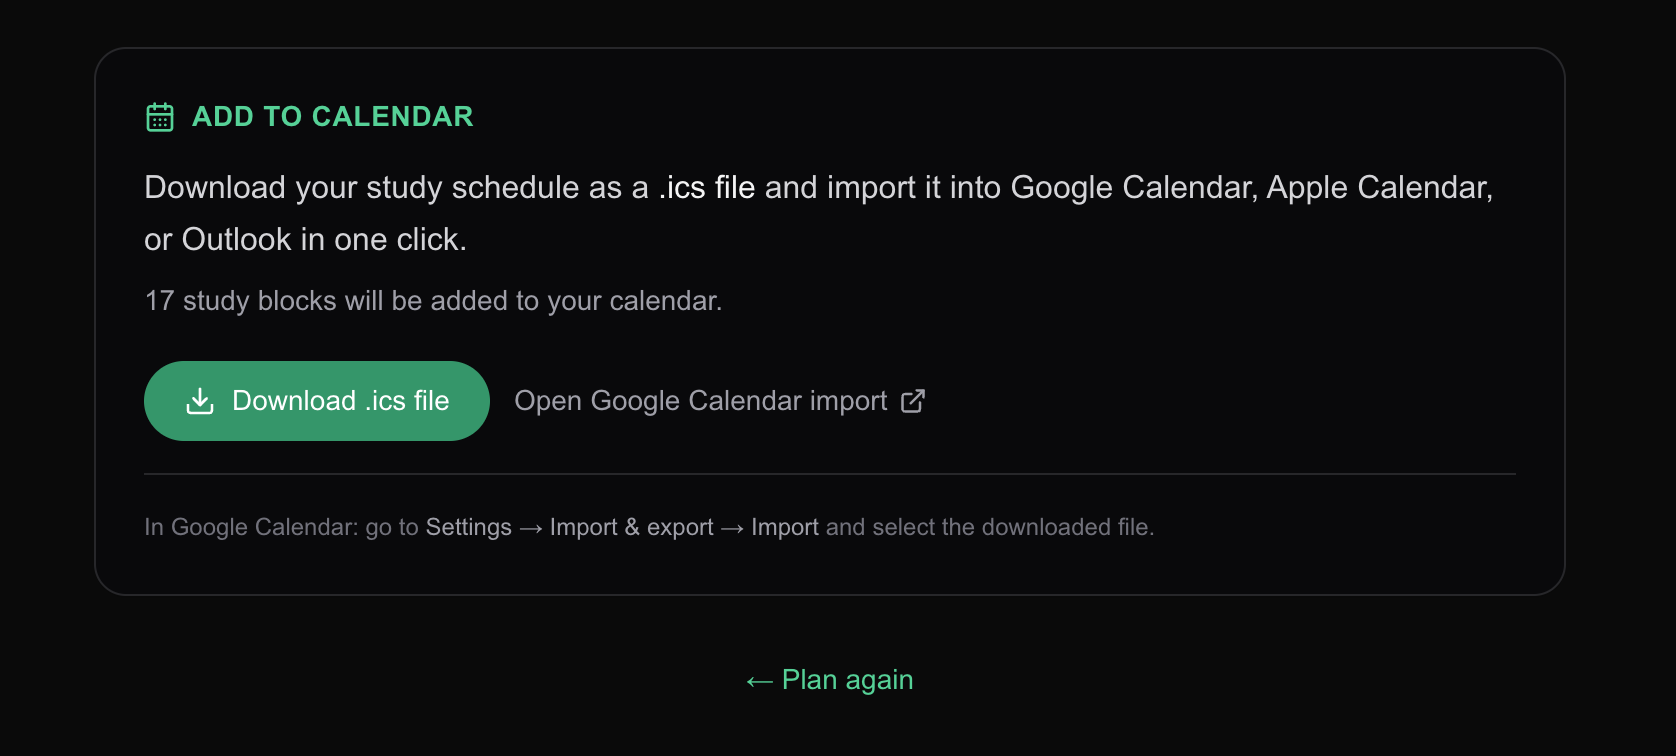
Task: Click the bold 'Import' step in instructions
Action: pyautogui.click(x=785, y=527)
